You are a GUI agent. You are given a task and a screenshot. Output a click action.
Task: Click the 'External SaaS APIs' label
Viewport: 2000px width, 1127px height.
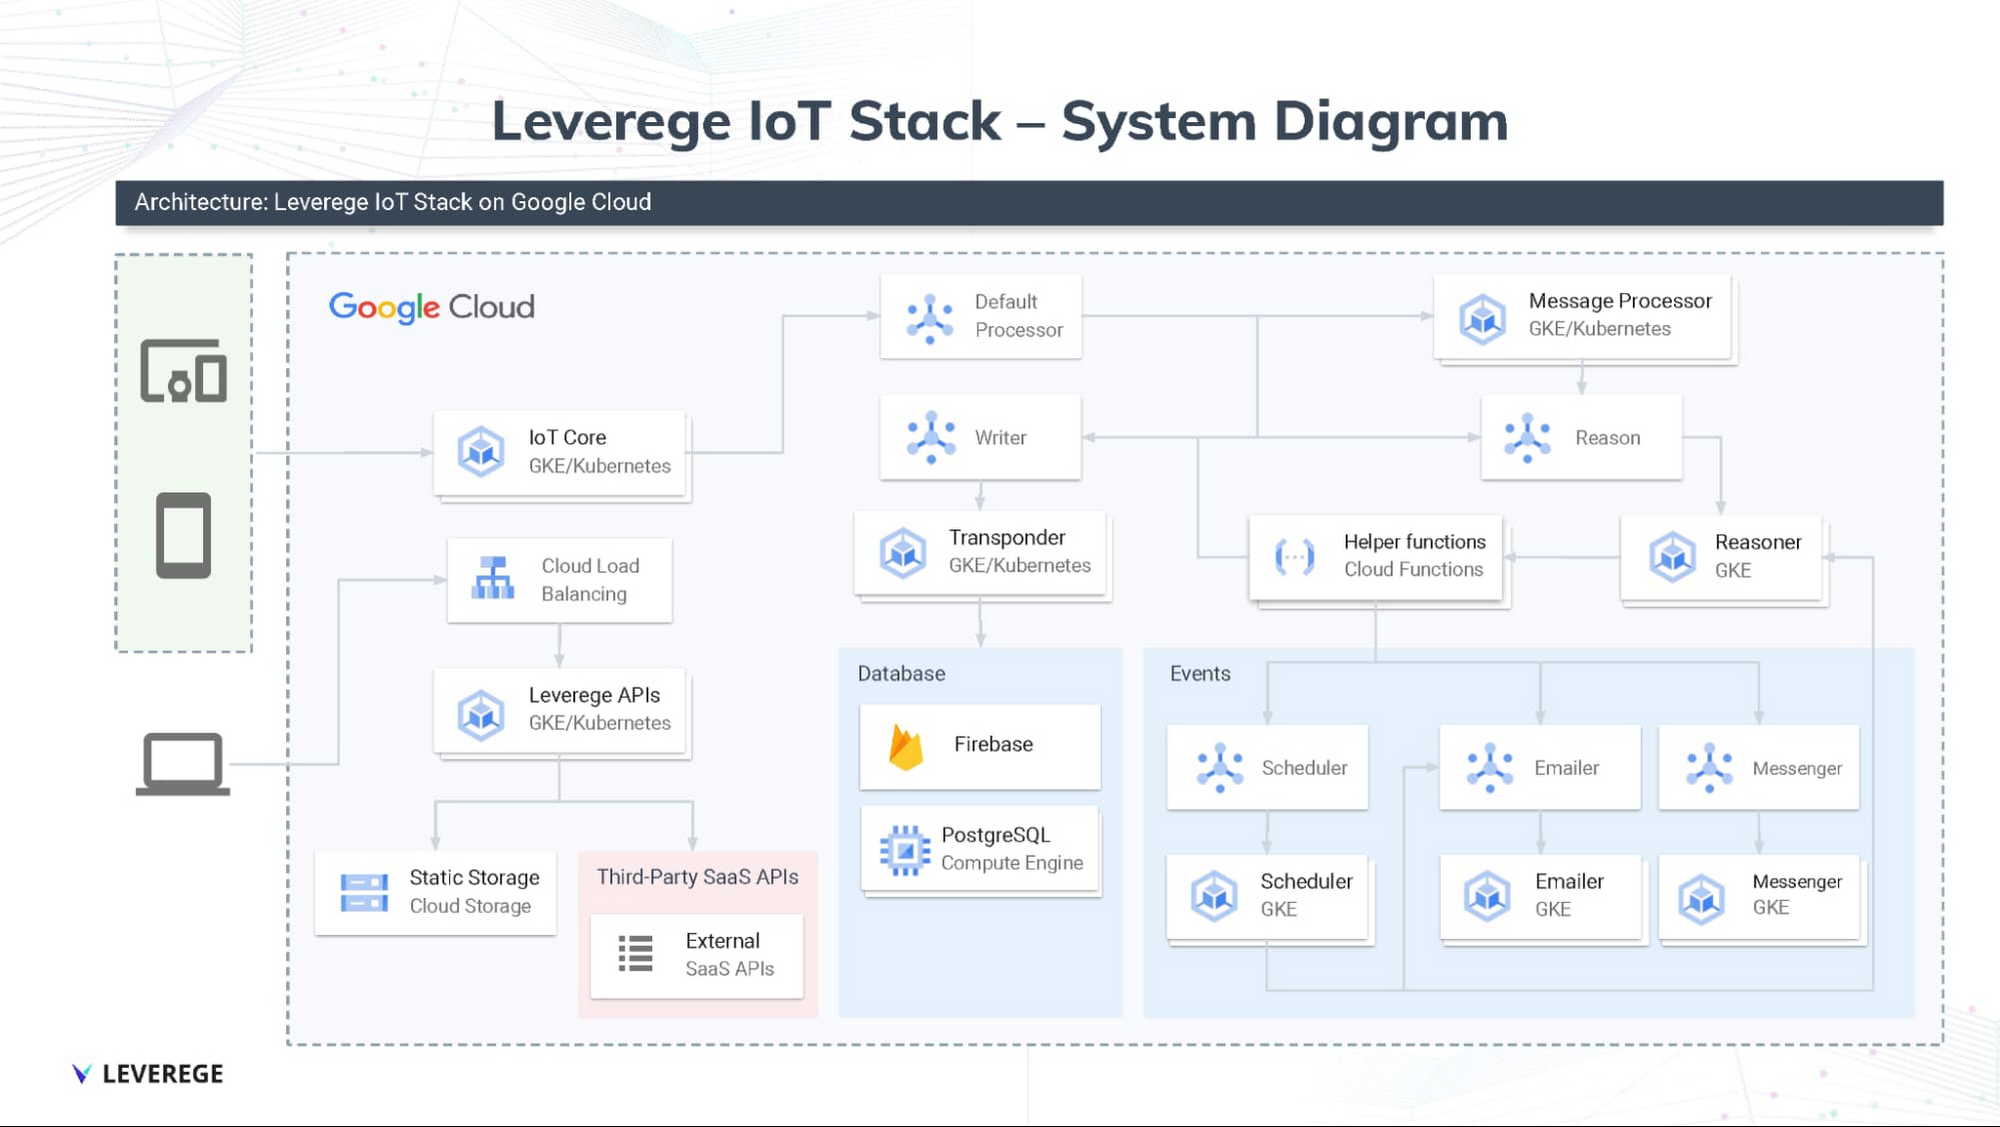coord(729,954)
